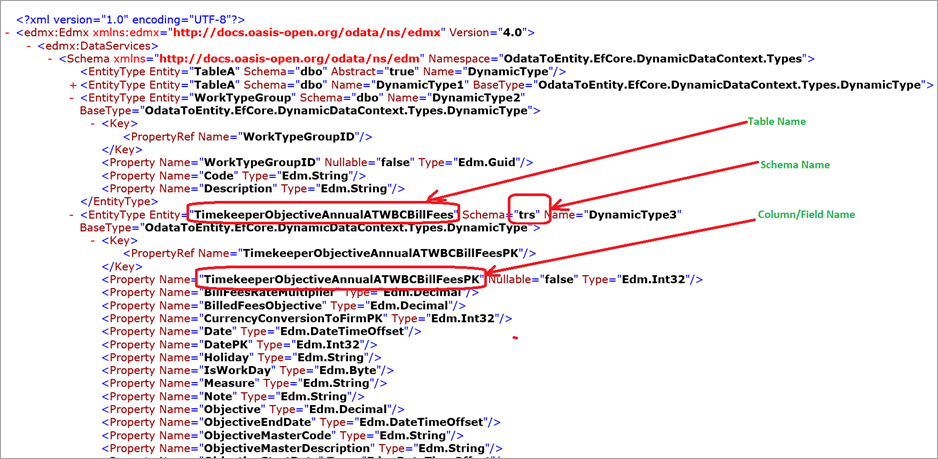Viewport: 938px width, 459px height.
Task: Click the circled "trs" schema value
Action: point(528,214)
